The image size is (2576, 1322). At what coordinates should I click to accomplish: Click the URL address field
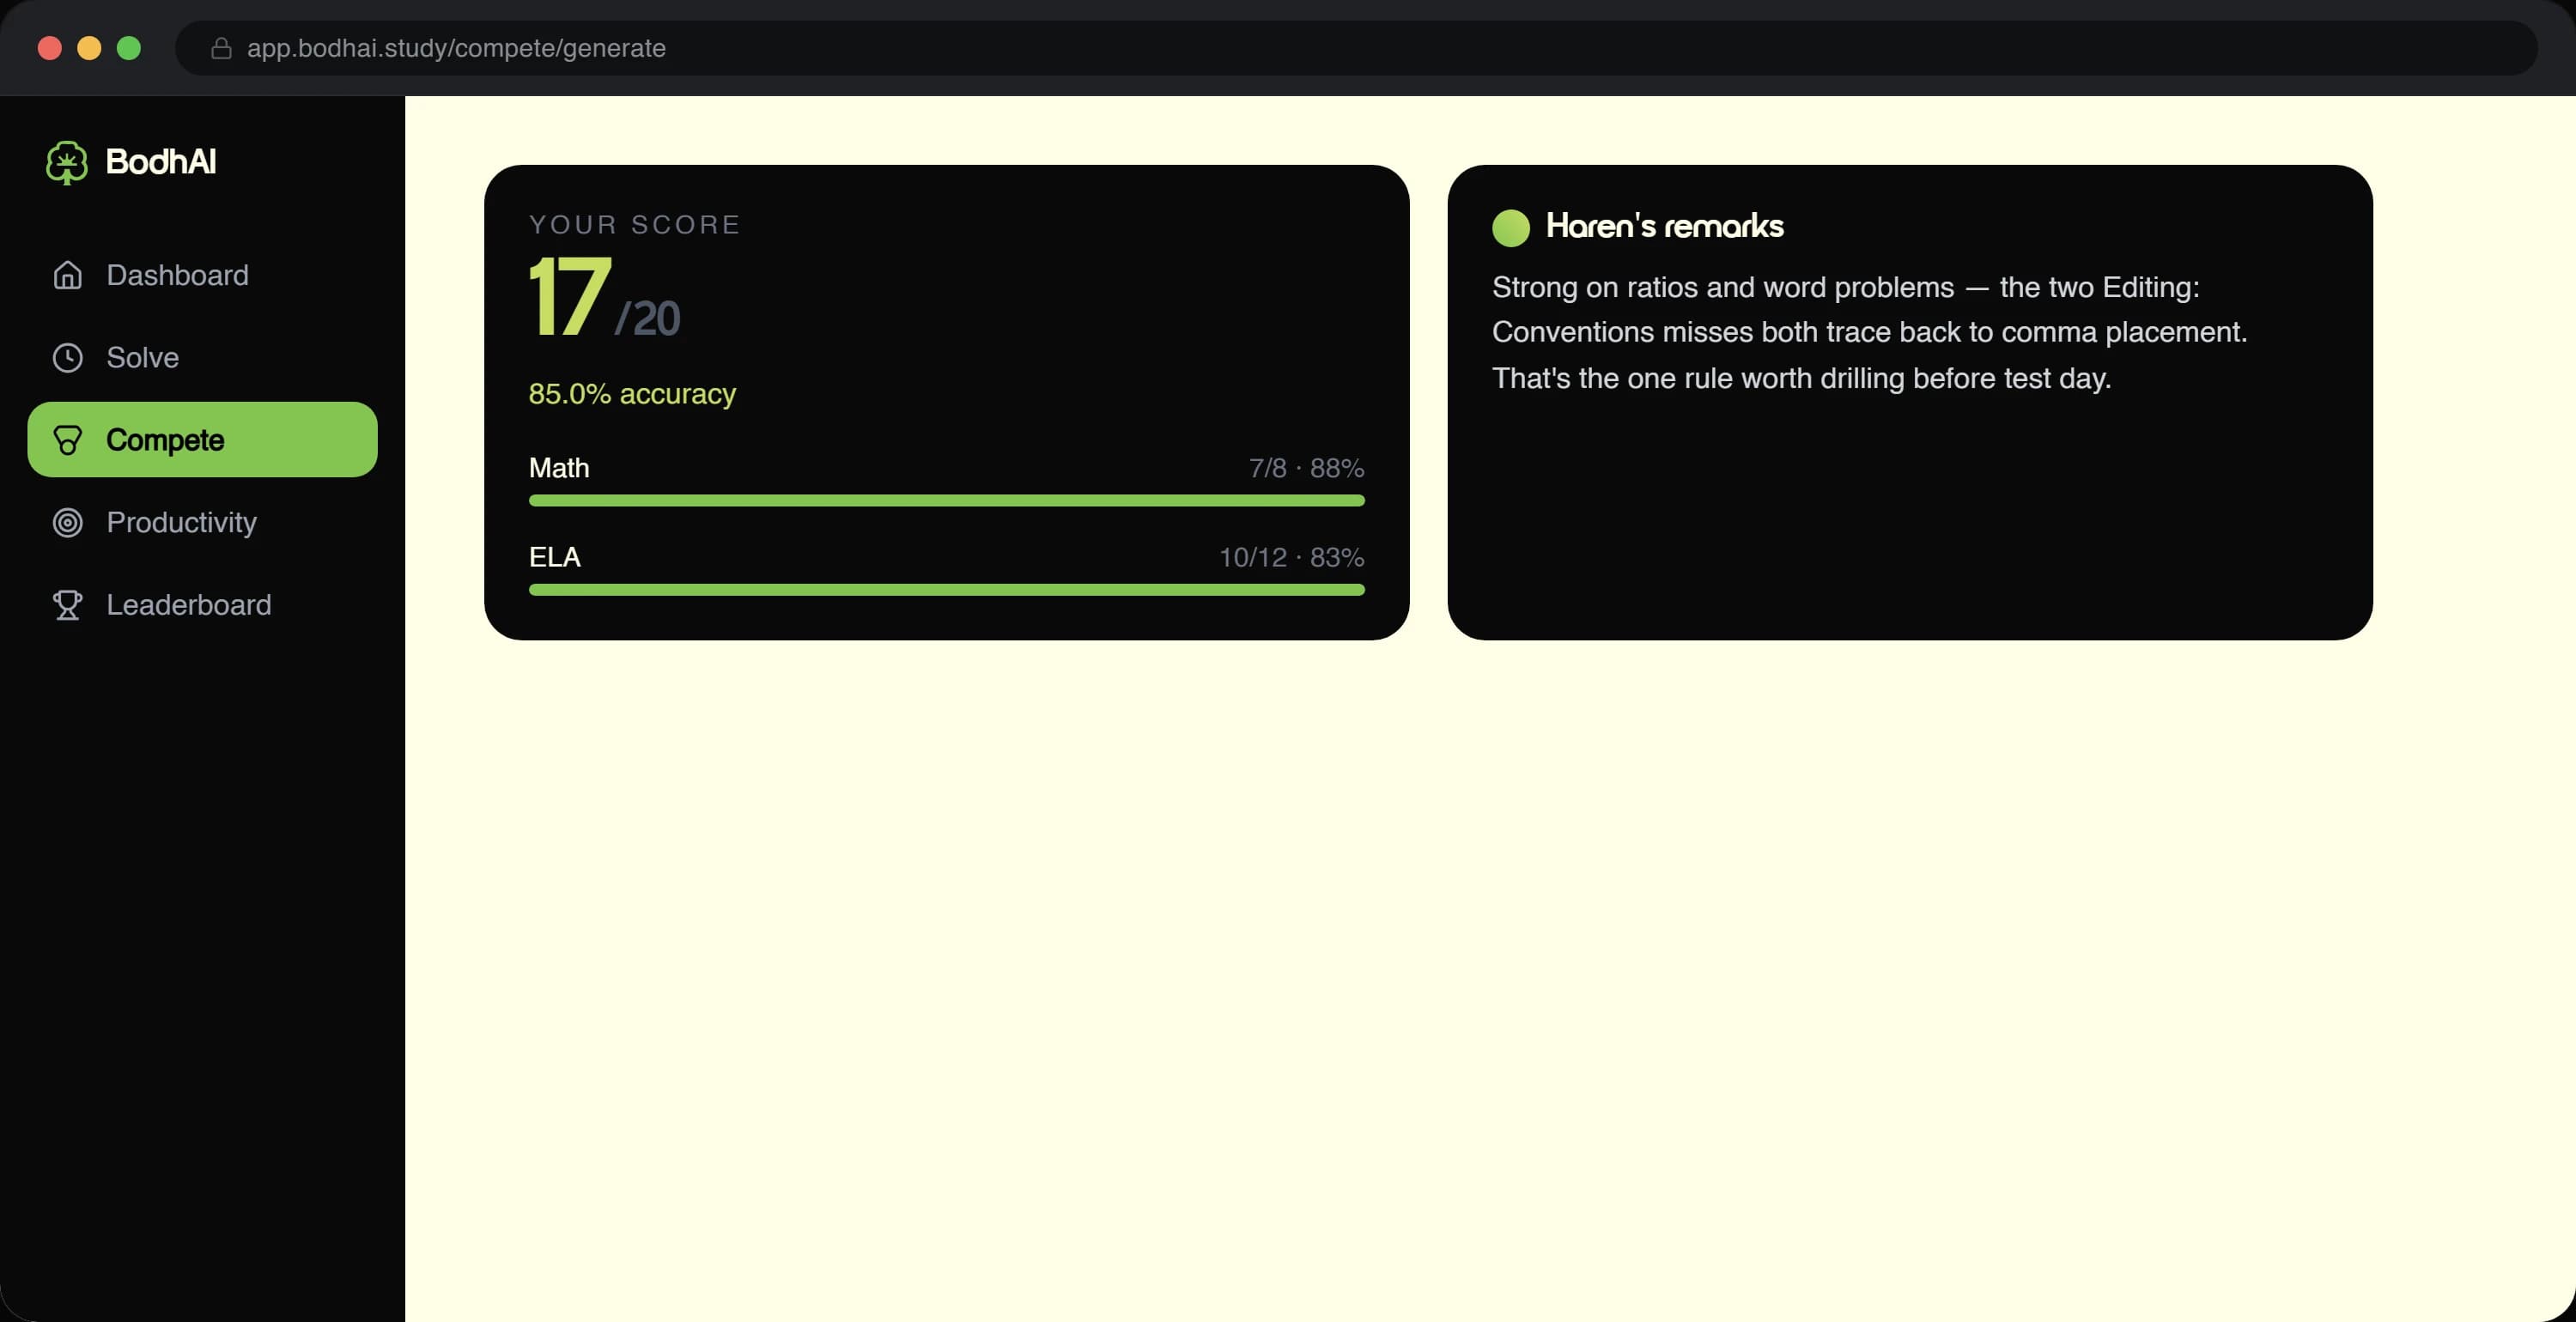1356,48
